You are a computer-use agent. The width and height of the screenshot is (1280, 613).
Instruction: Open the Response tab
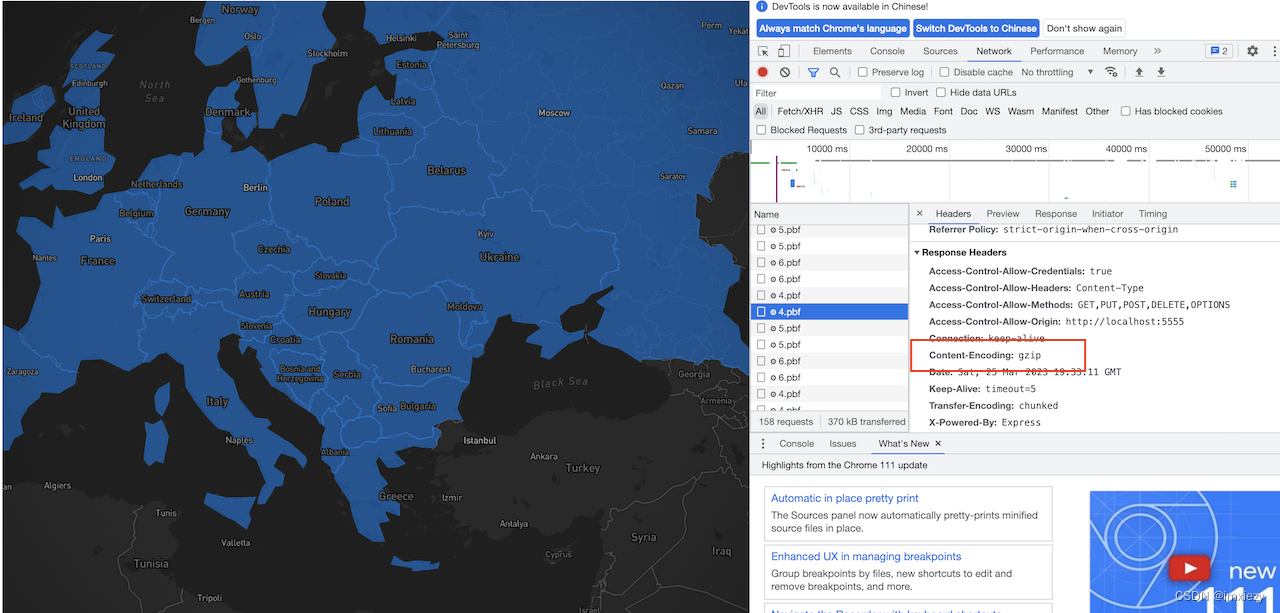(1056, 213)
